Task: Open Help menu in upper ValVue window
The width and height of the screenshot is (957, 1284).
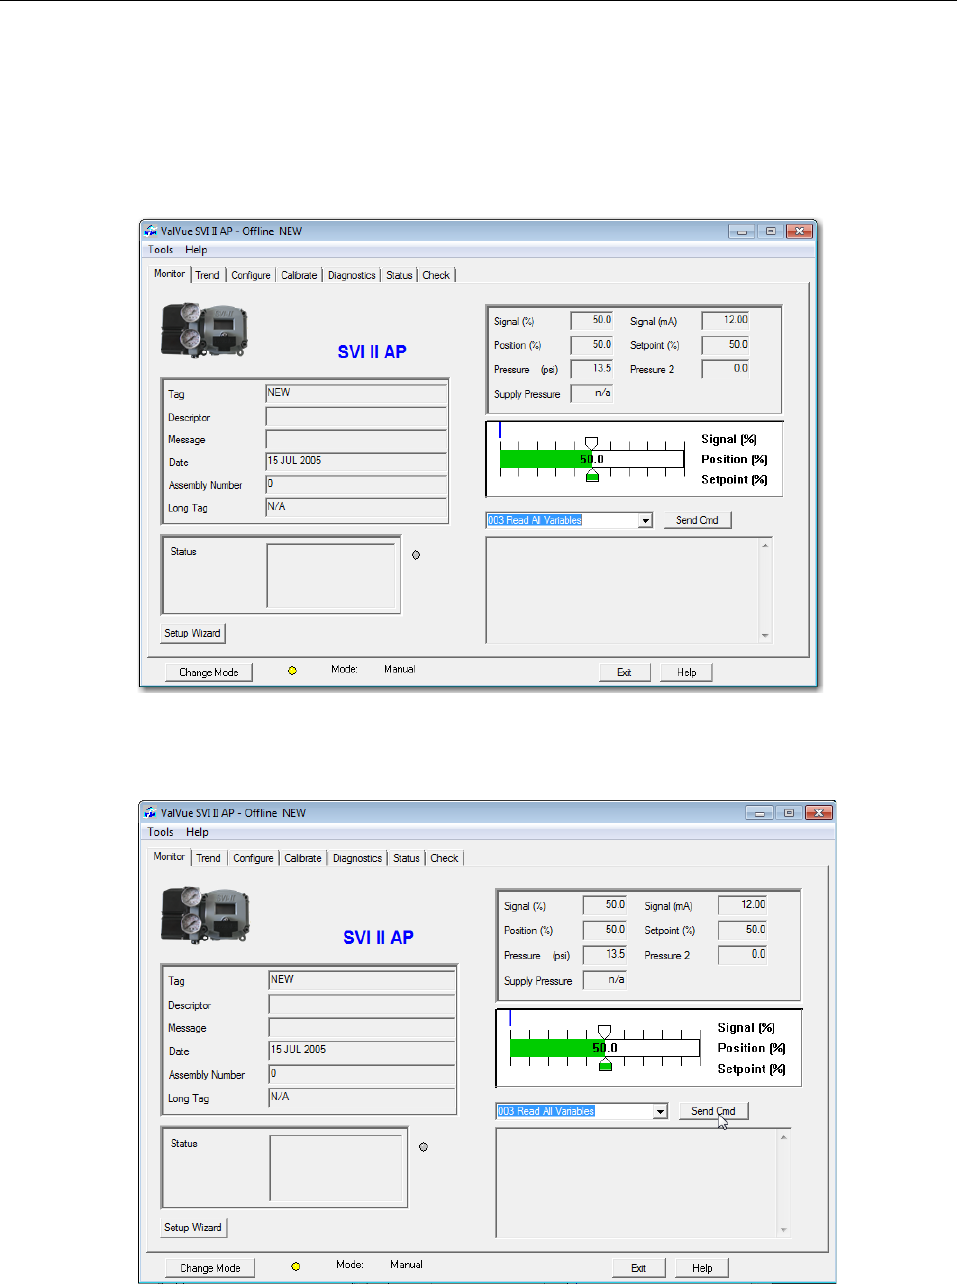Action: tap(196, 250)
